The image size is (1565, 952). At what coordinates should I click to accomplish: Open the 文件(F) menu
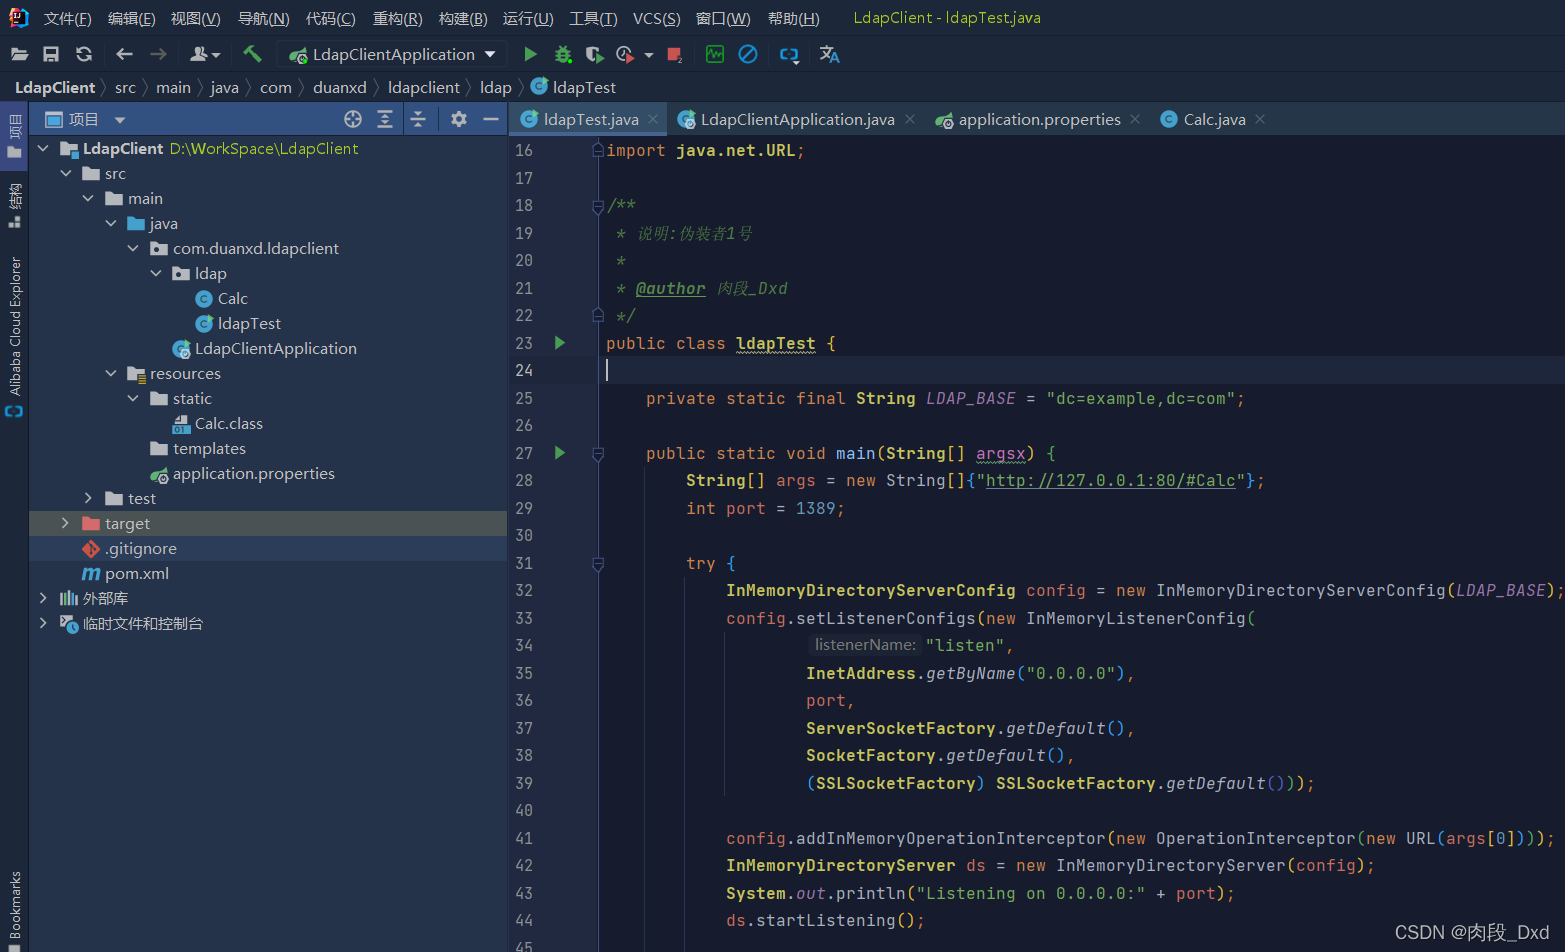[x=68, y=18]
